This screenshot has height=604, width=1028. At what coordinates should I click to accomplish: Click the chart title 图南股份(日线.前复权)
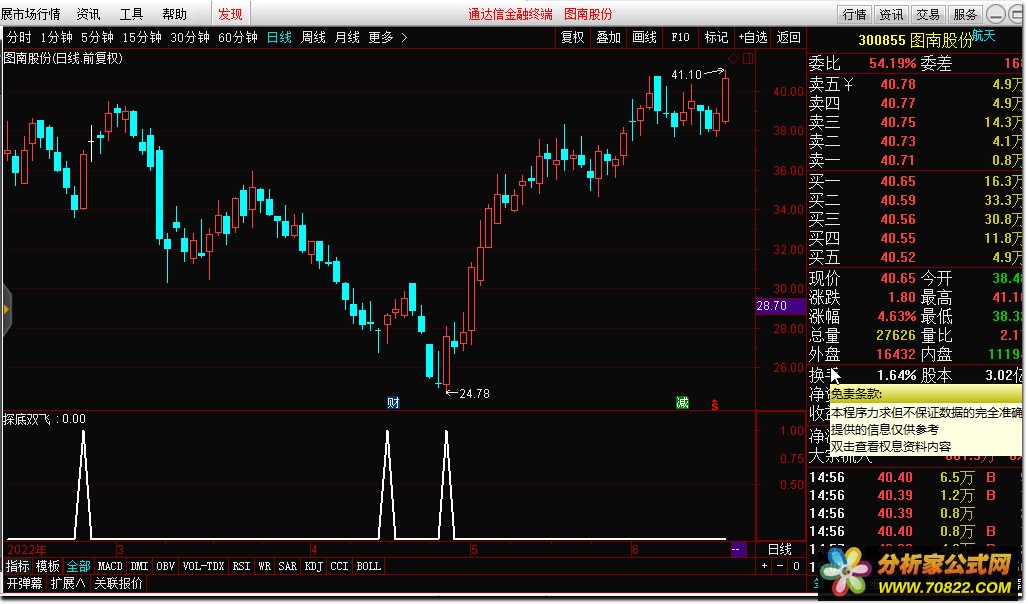pos(63,58)
